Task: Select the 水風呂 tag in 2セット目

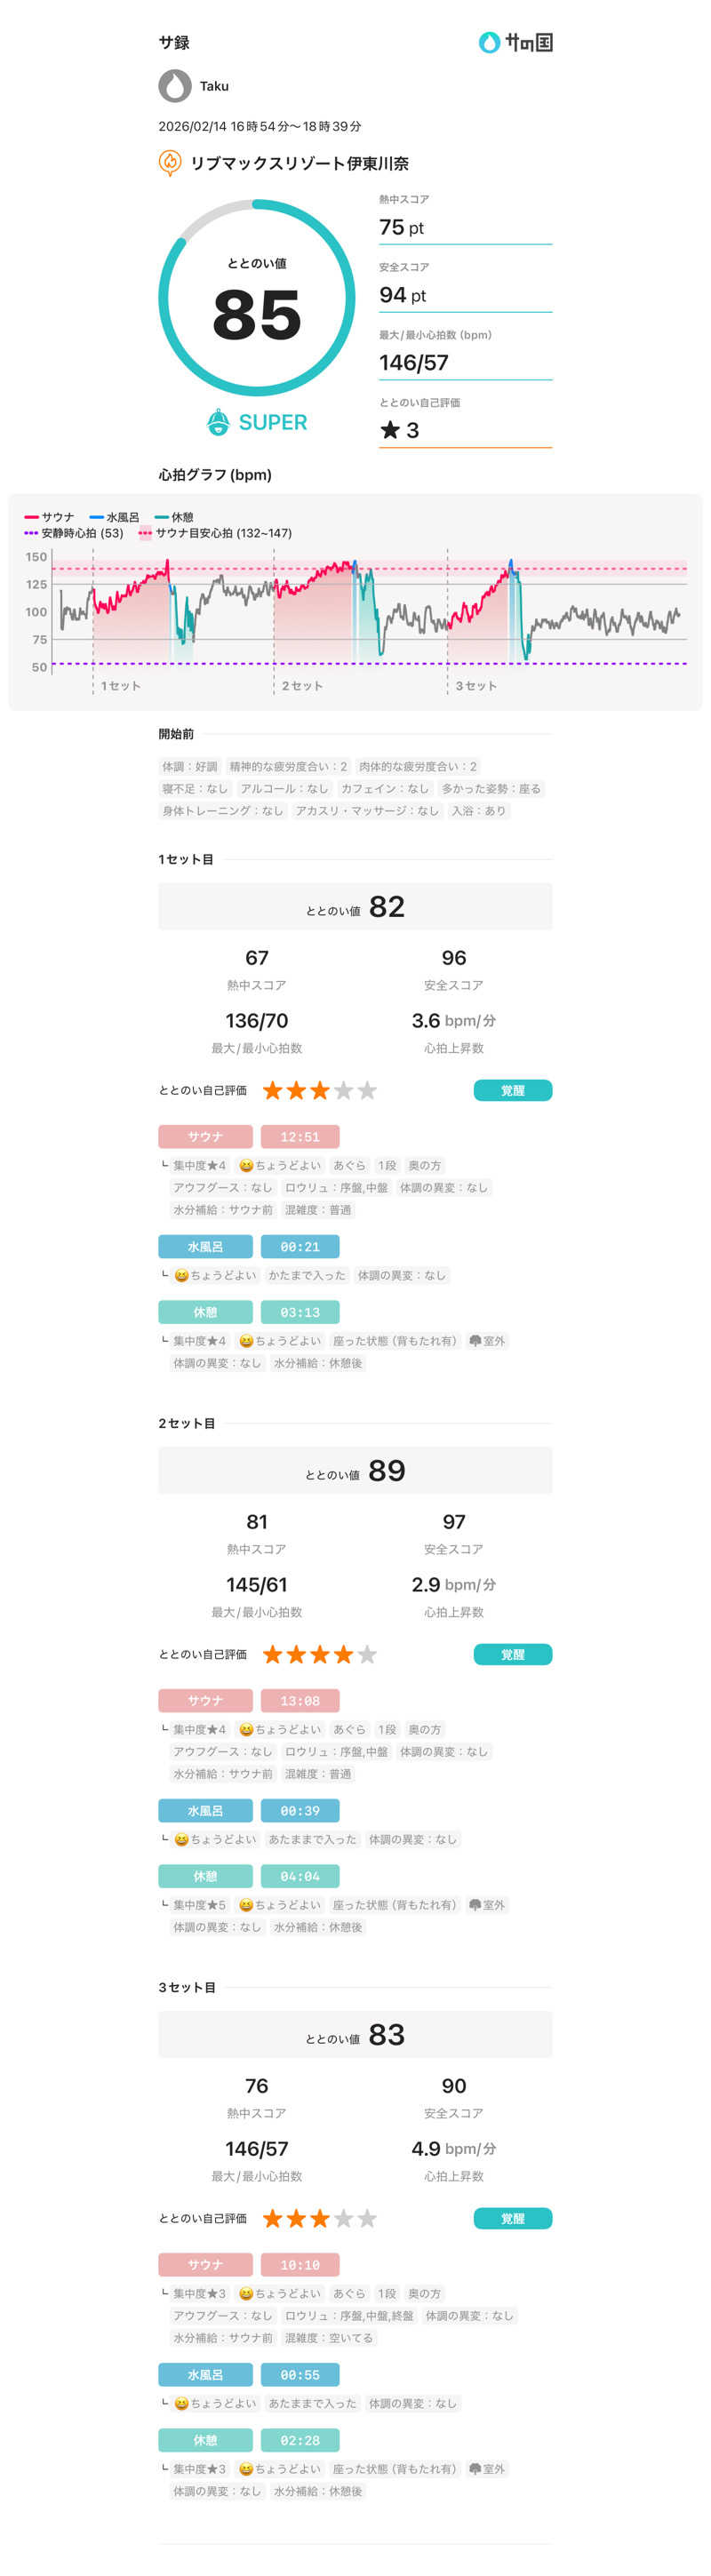Action: point(204,1811)
